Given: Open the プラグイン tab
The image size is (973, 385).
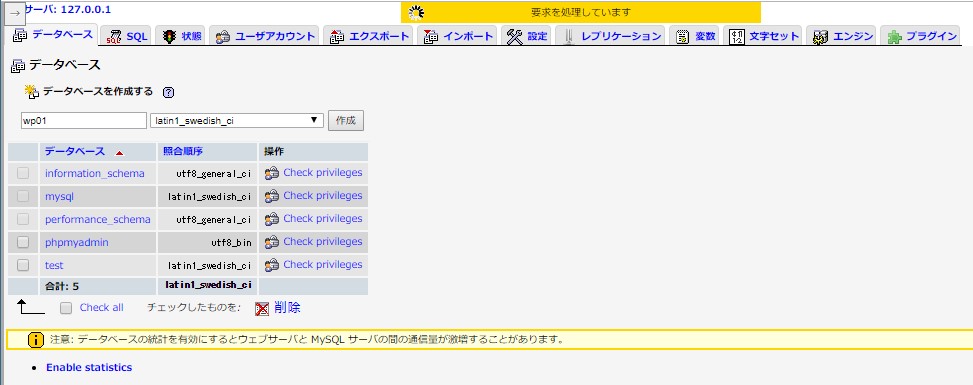Looking at the screenshot, I should [921, 37].
